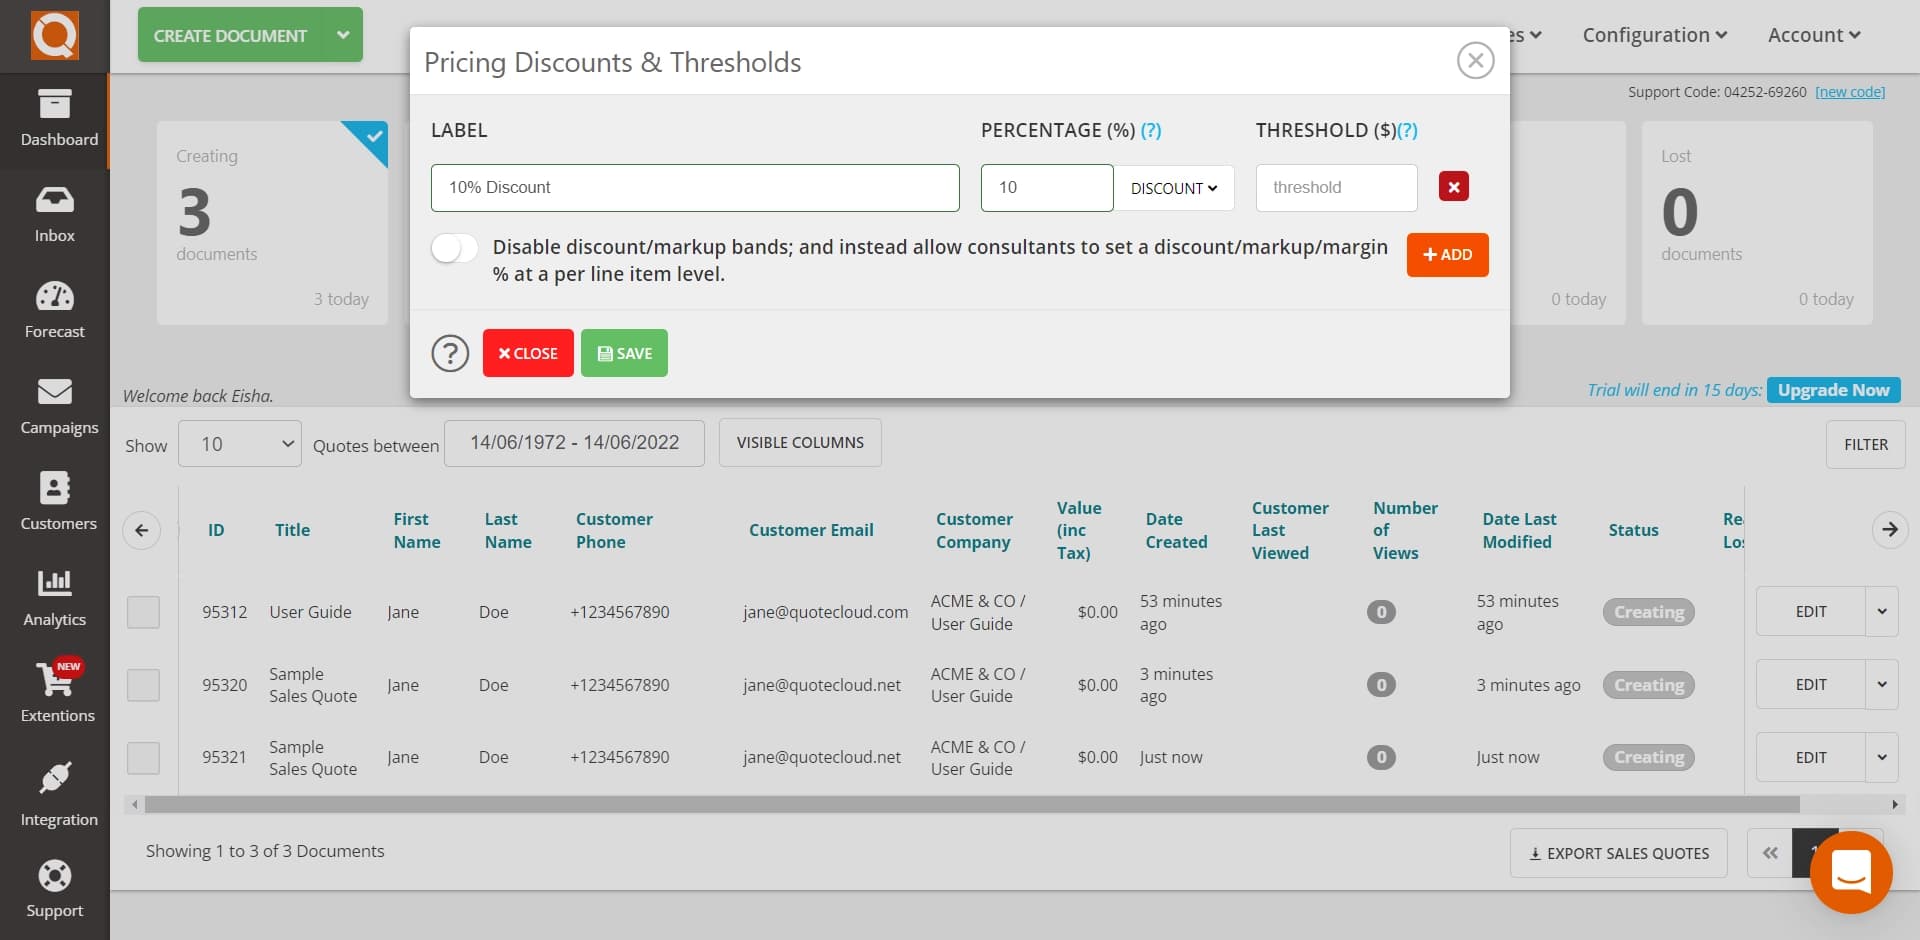The height and width of the screenshot is (940, 1920).
Task: Click the Upgrade Now button
Action: 1832,390
